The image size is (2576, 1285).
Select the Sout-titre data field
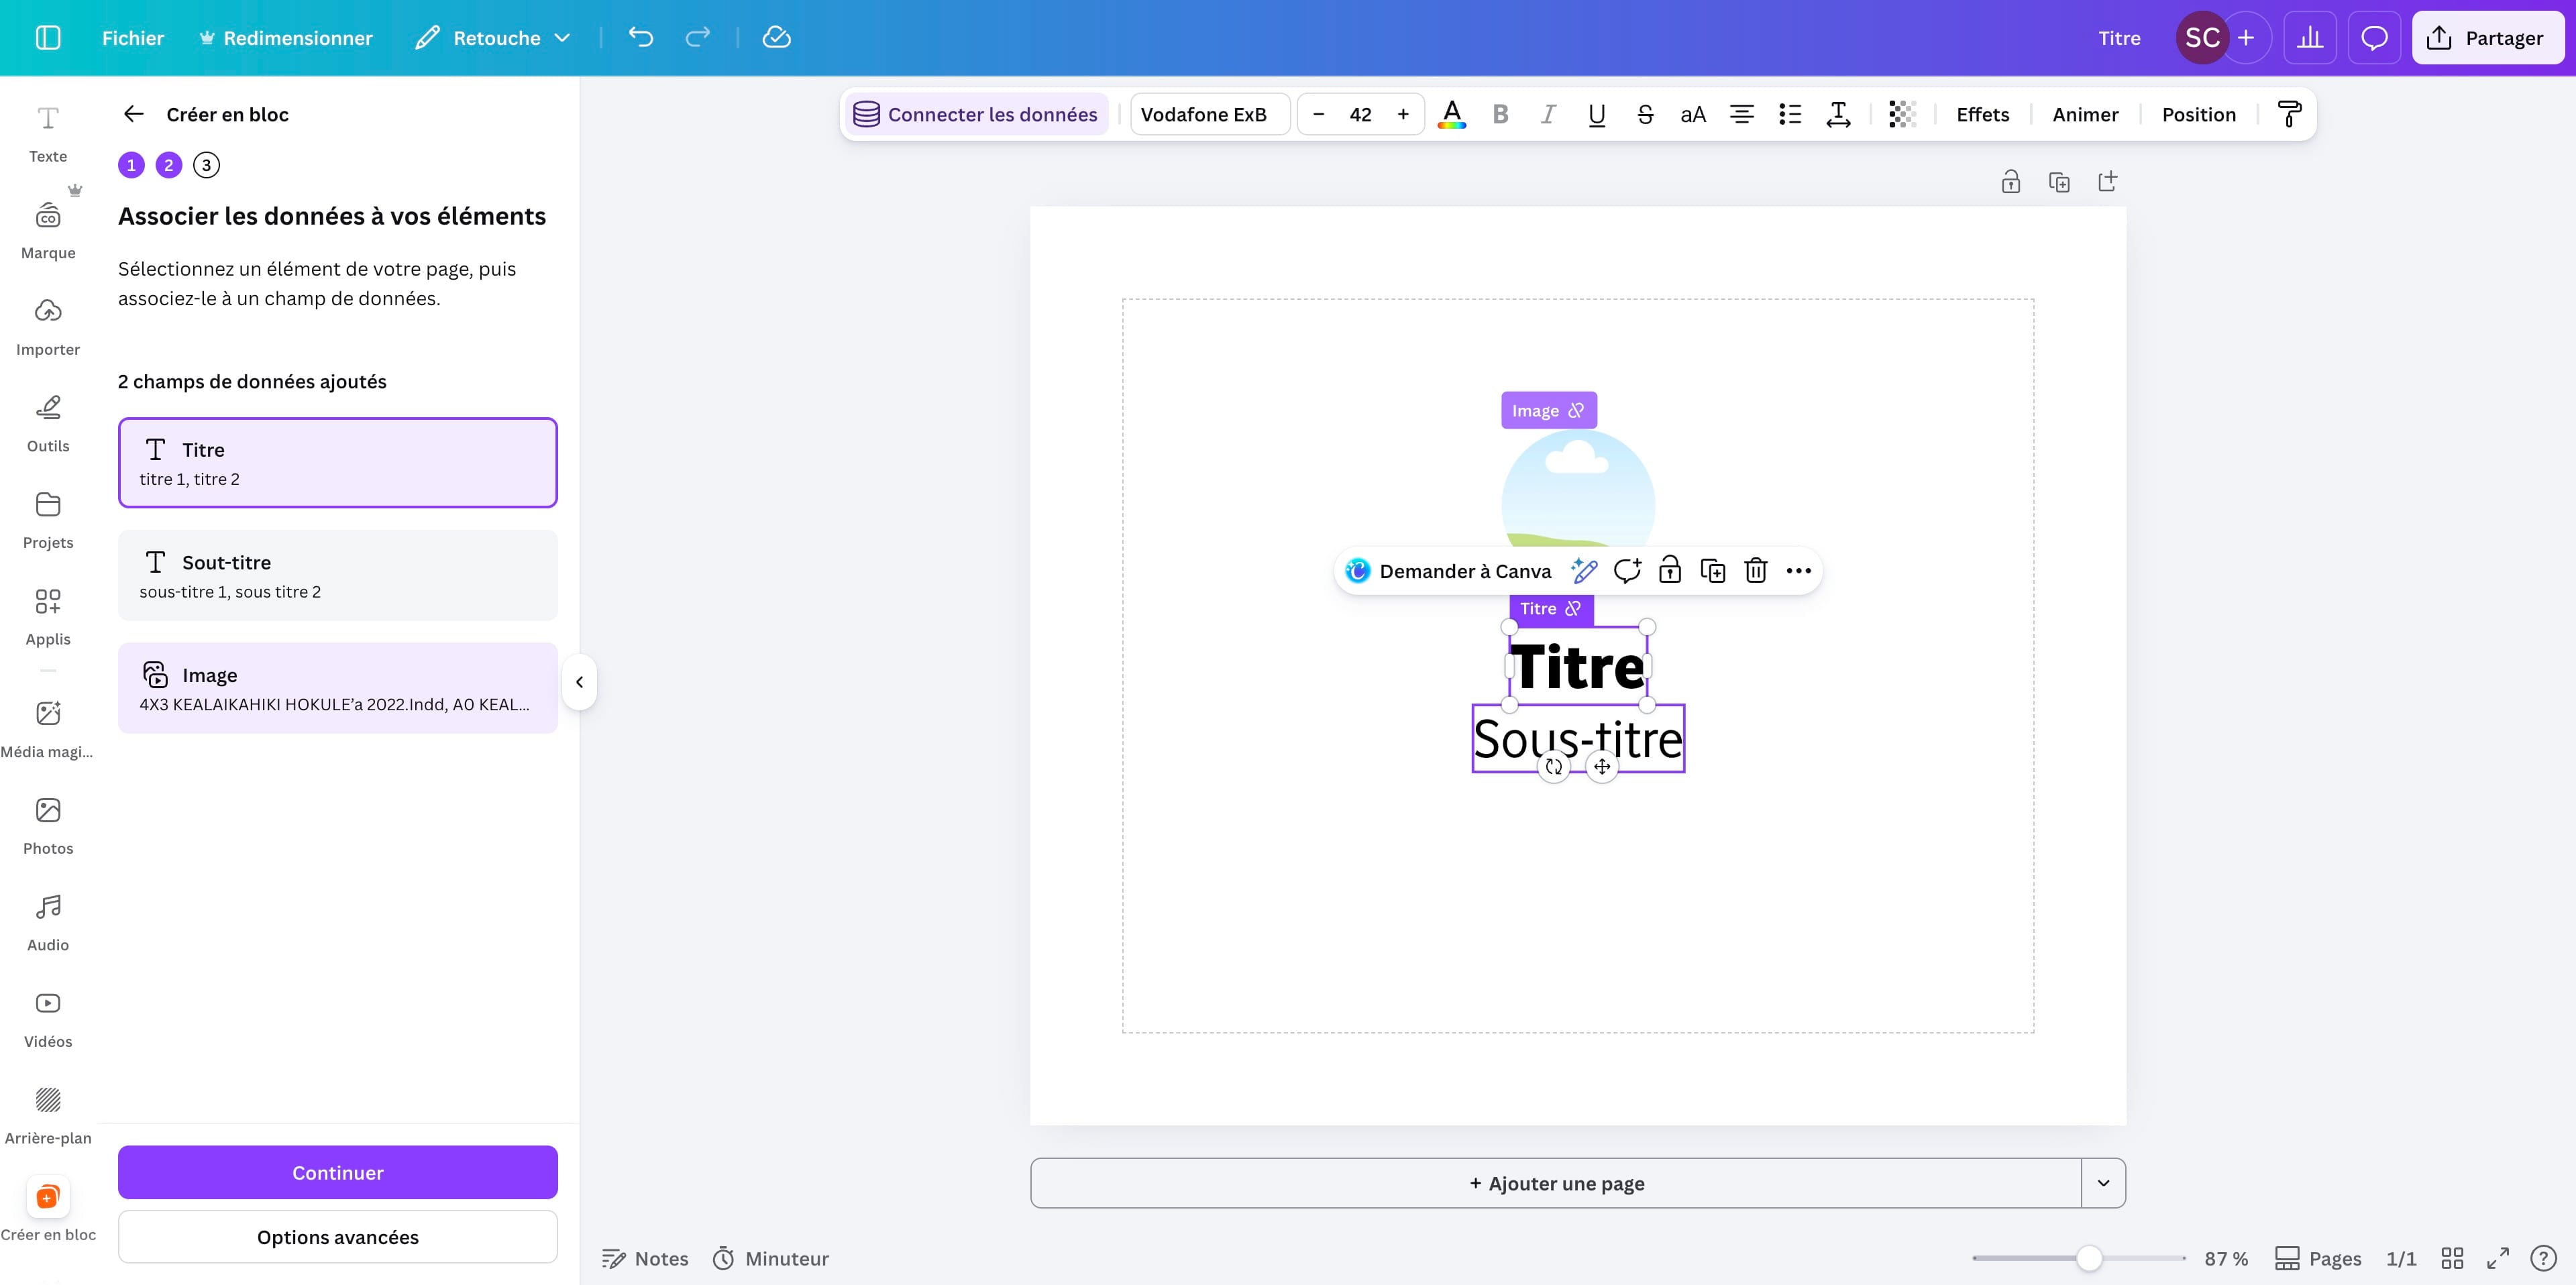click(338, 576)
